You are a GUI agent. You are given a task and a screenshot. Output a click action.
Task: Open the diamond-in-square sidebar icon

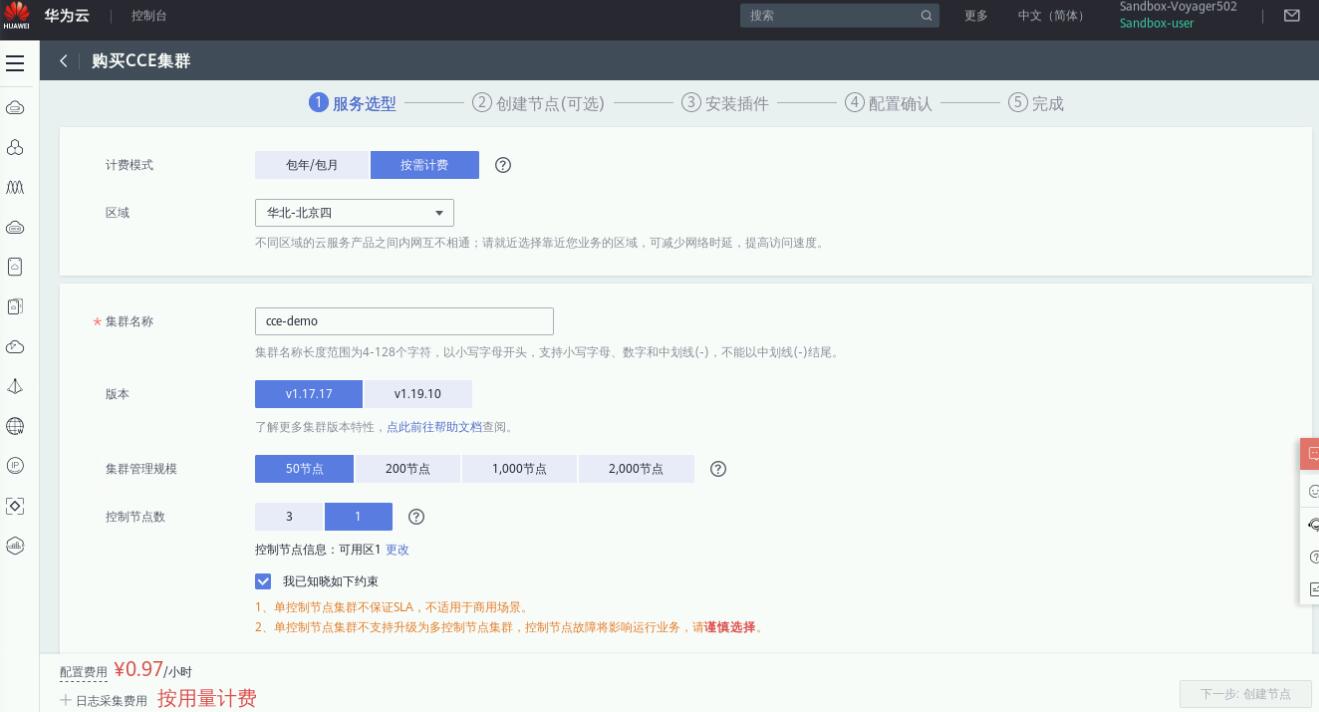point(15,505)
